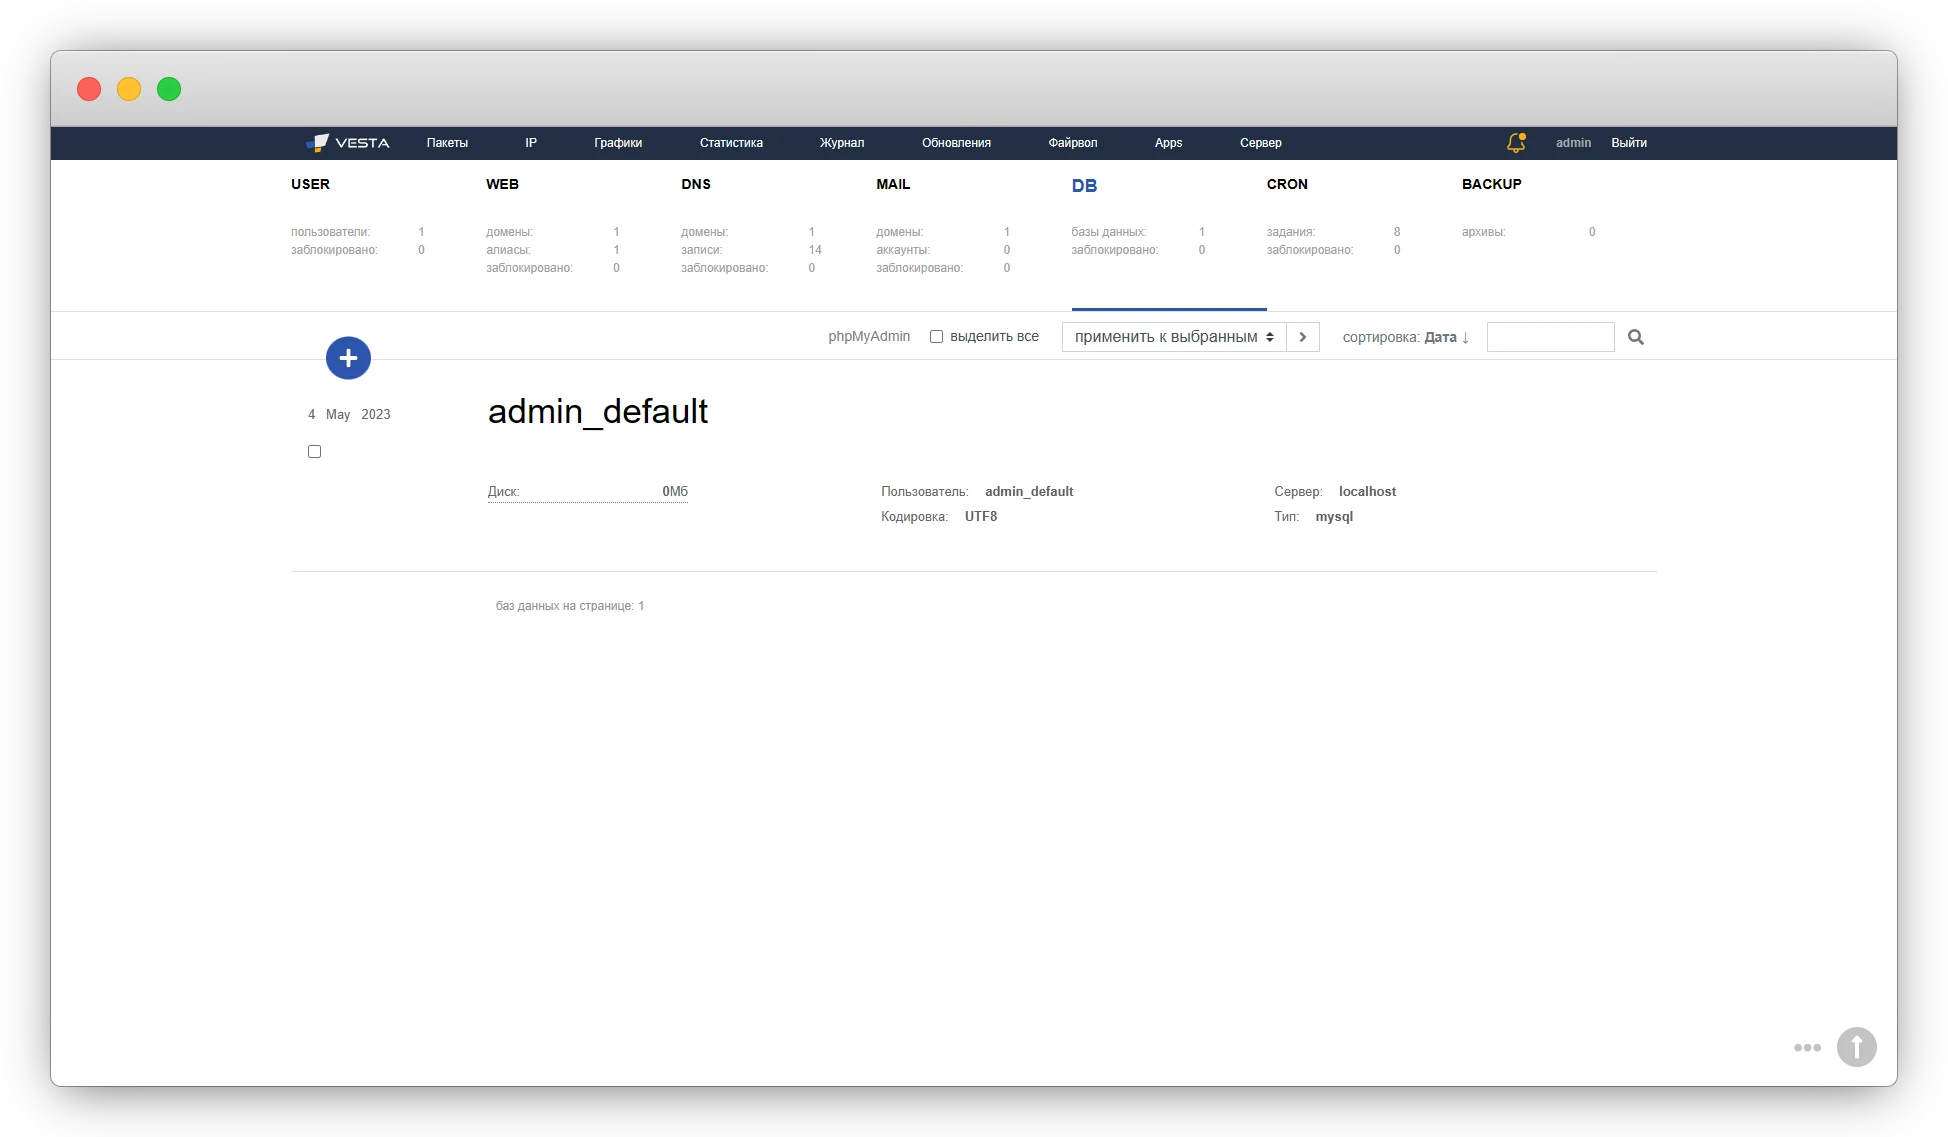Click the arrow to apply bulk action
The width and height of the screenshot is (1948, 1137).
1303,337
